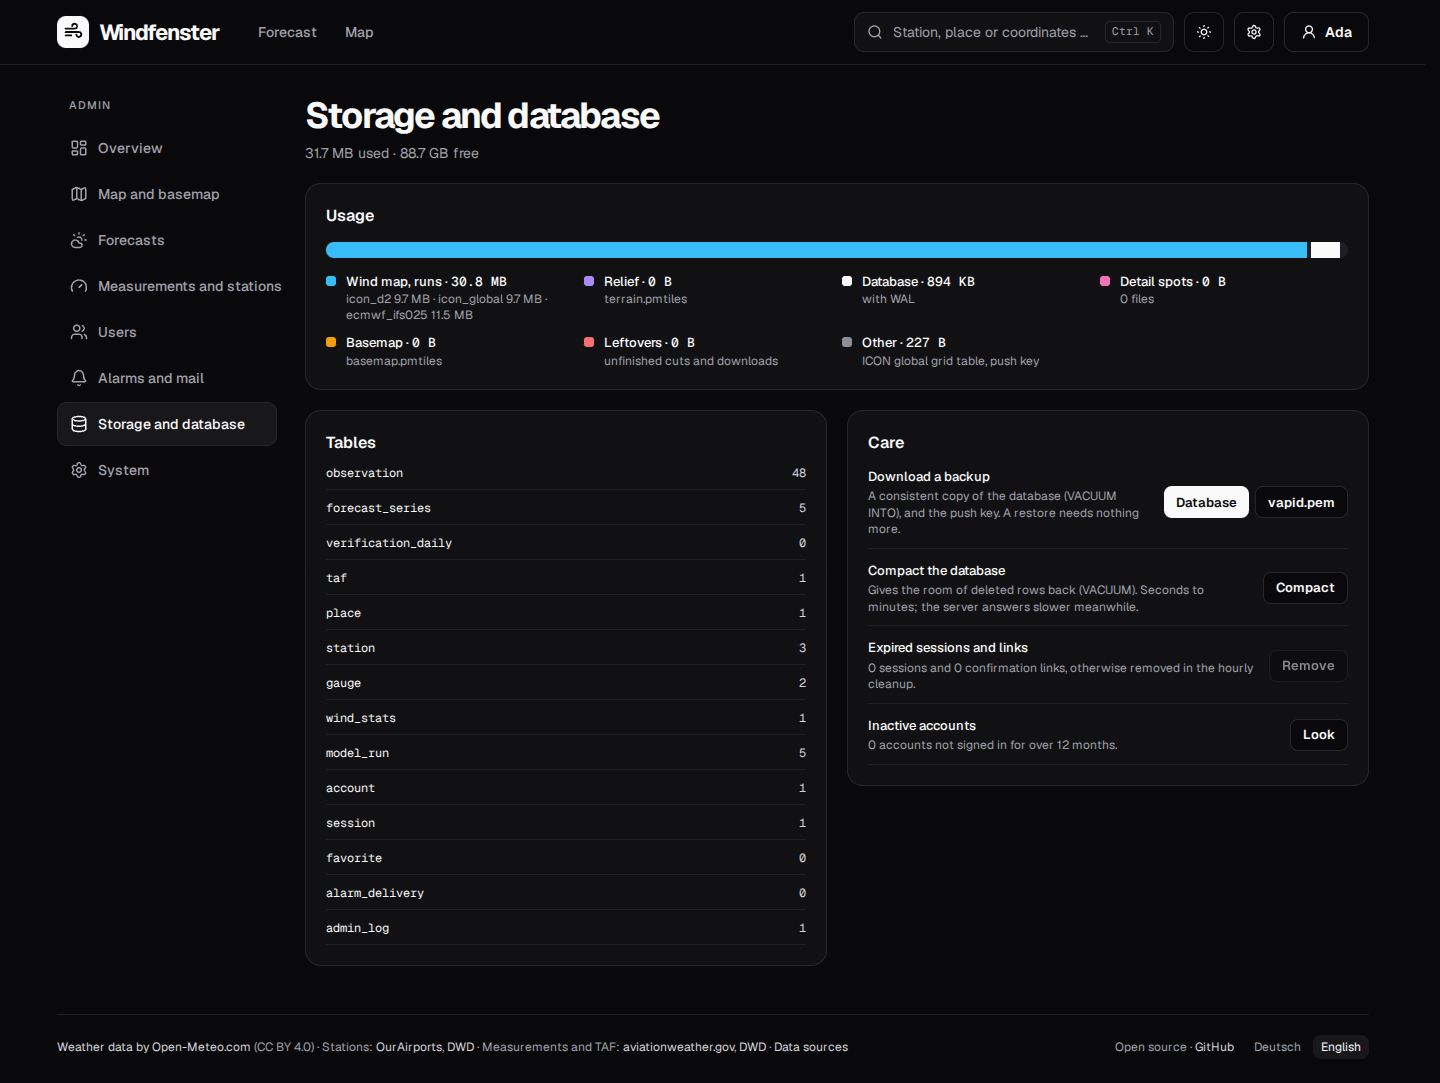Click the Compact database button
The width and height of the screenshot is (1440, 1083).
pyautogui.click(x=1305, y=588)
